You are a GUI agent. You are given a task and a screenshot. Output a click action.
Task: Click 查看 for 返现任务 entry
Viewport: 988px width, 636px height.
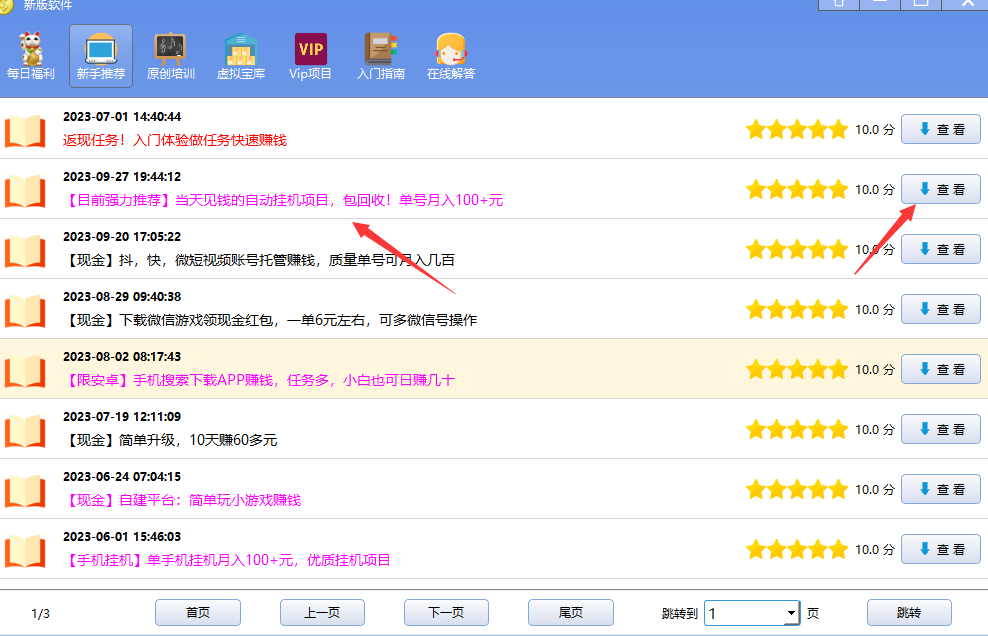pos(941,129)
